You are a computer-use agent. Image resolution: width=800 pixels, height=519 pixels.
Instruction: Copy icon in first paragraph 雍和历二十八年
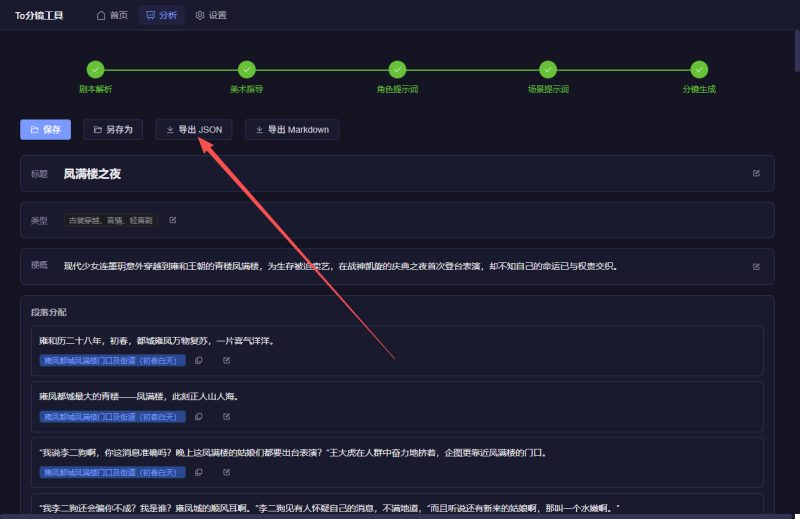198,360
